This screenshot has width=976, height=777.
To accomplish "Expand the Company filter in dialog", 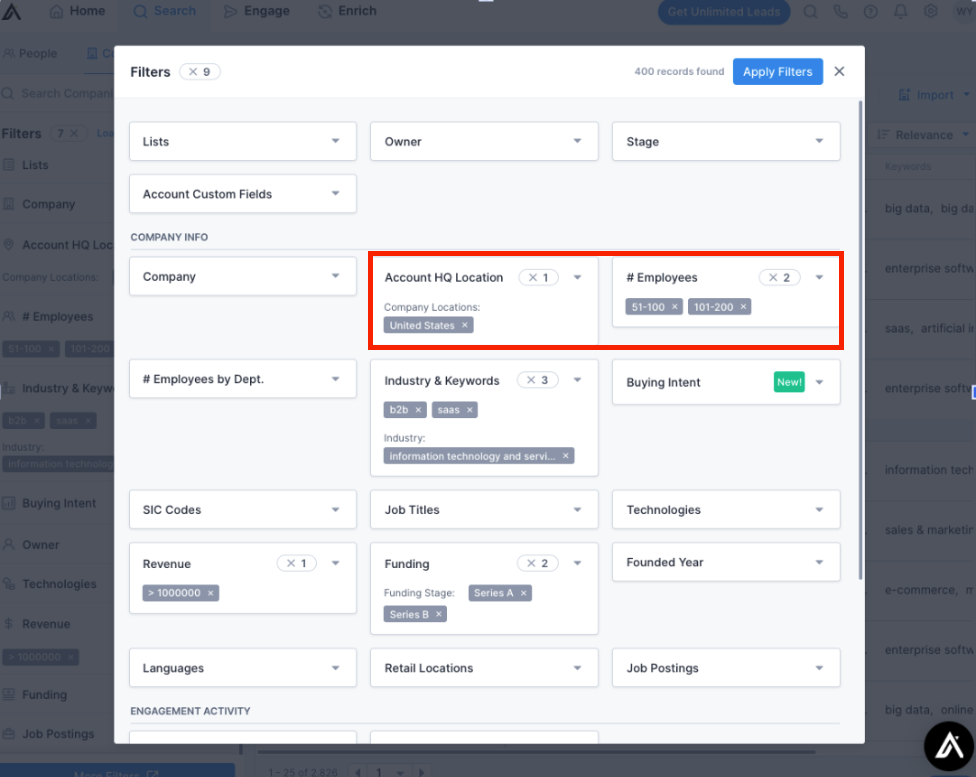I will pyautogui.click(x=243, y=276).
